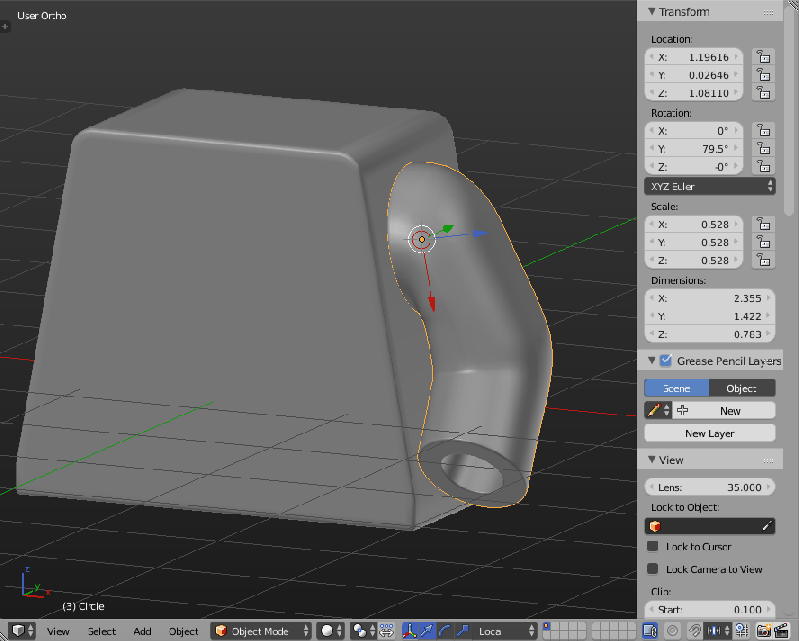Screen dimensions: 799x641
Task: Enable Lock to Cursor checkbox
Action: (652, 546)
